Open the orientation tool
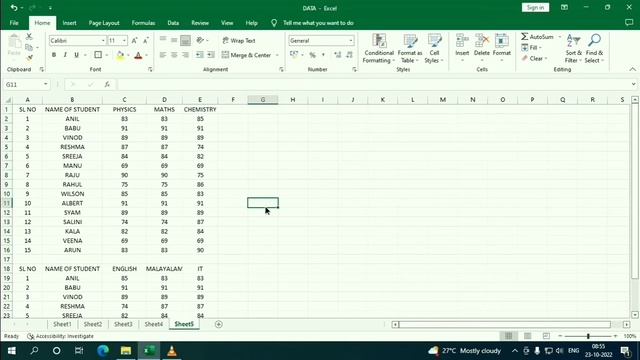 200,40
